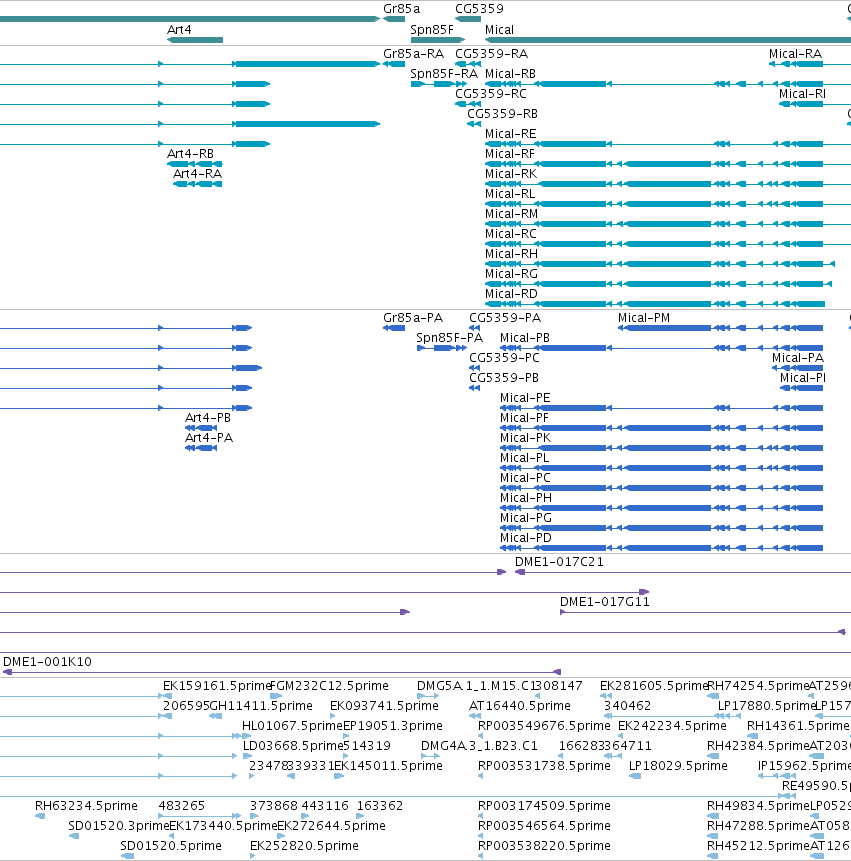The image size is (851, 861).
Task: Select the Art4 gene label
Action: (179, 30)
